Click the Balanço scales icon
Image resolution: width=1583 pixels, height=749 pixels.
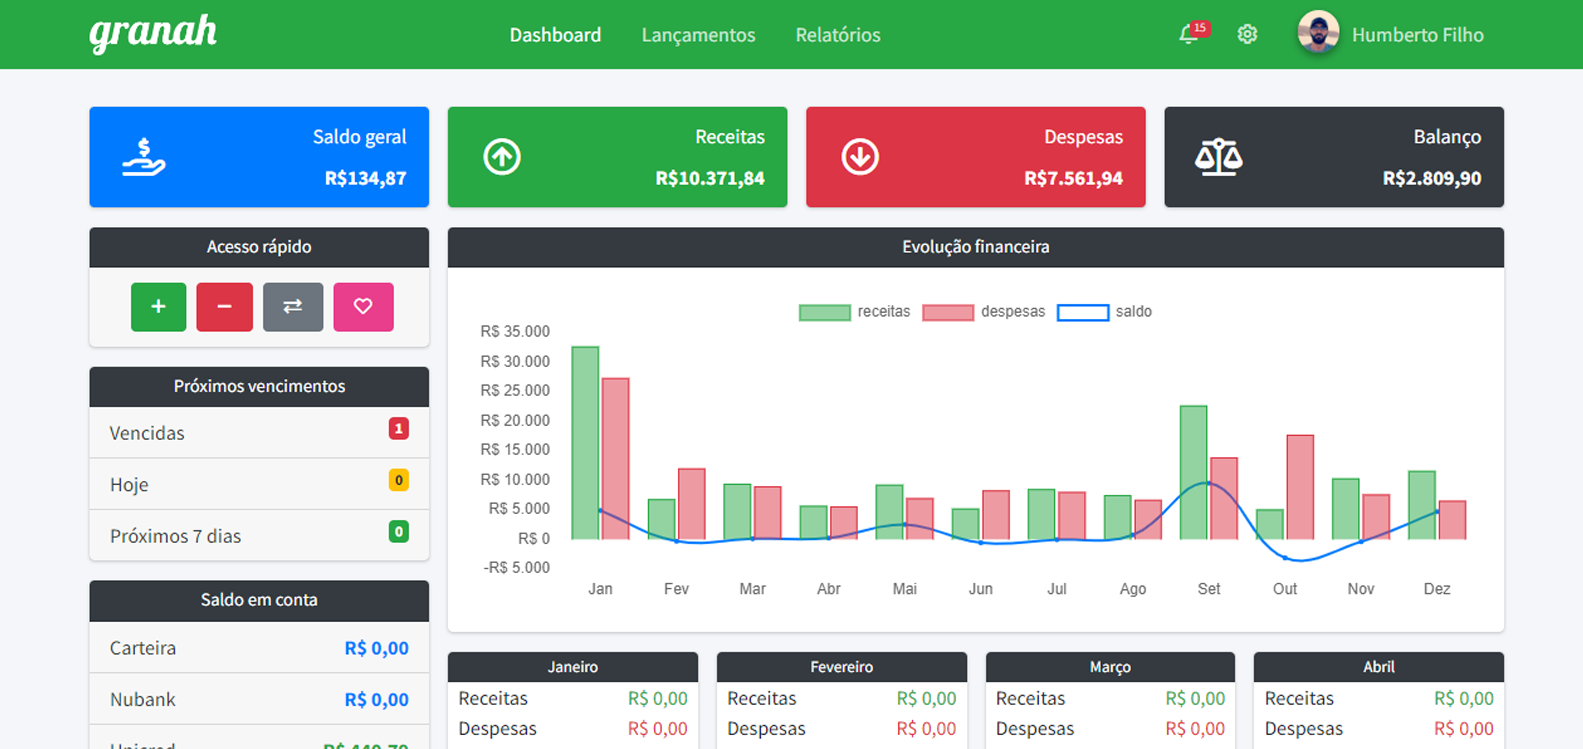point(1218,157)
